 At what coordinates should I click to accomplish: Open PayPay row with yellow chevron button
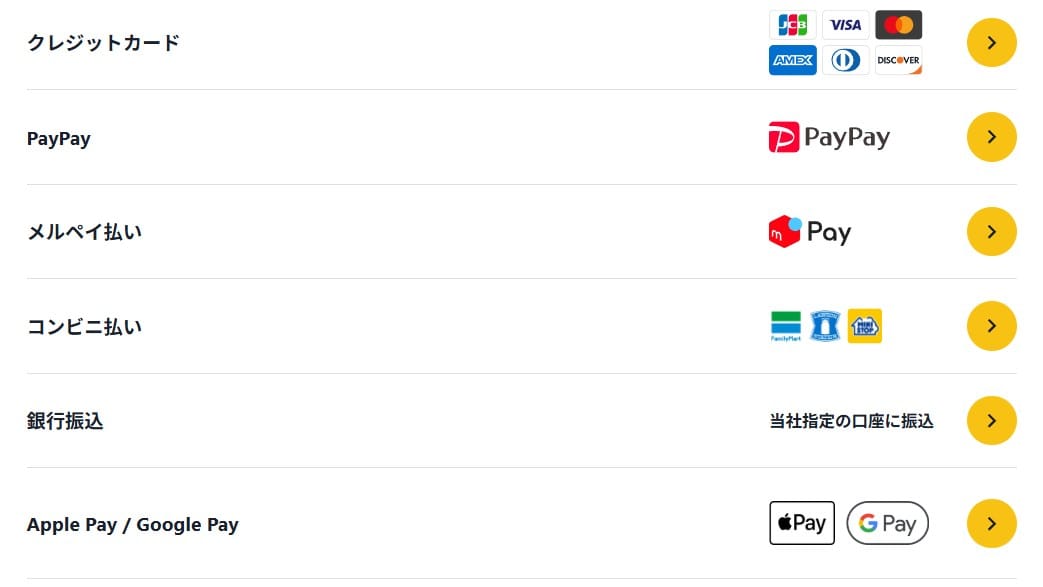pos(991,137)
